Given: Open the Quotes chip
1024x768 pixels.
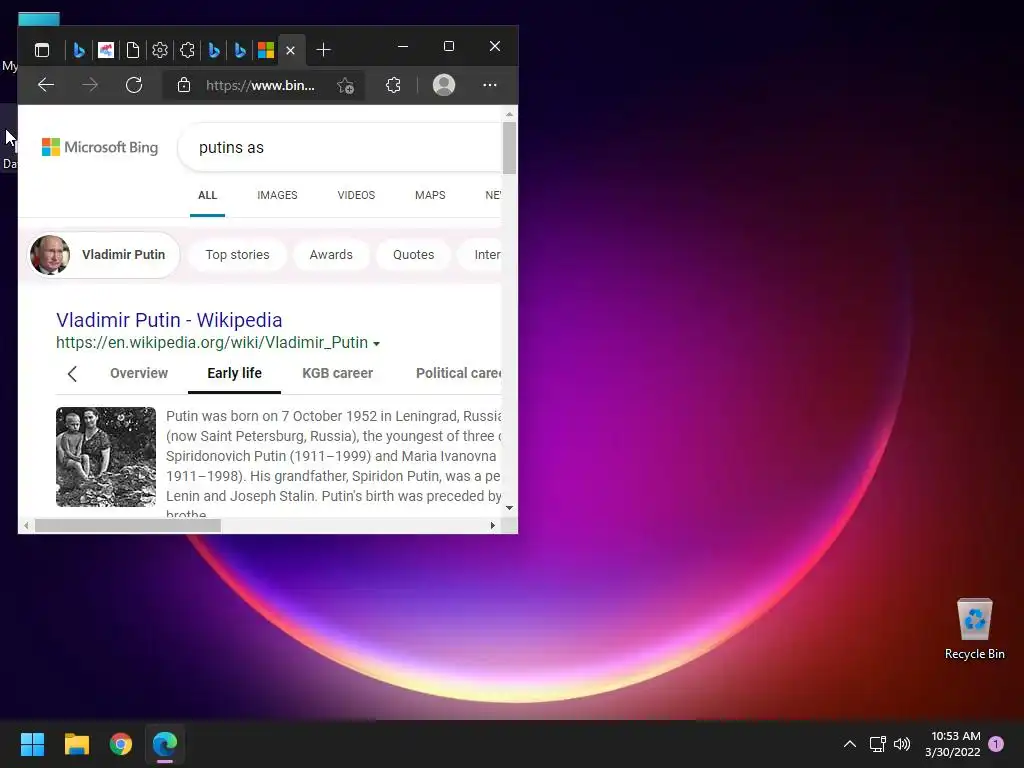Looking at the screenshot, I should tap(413, 255).
